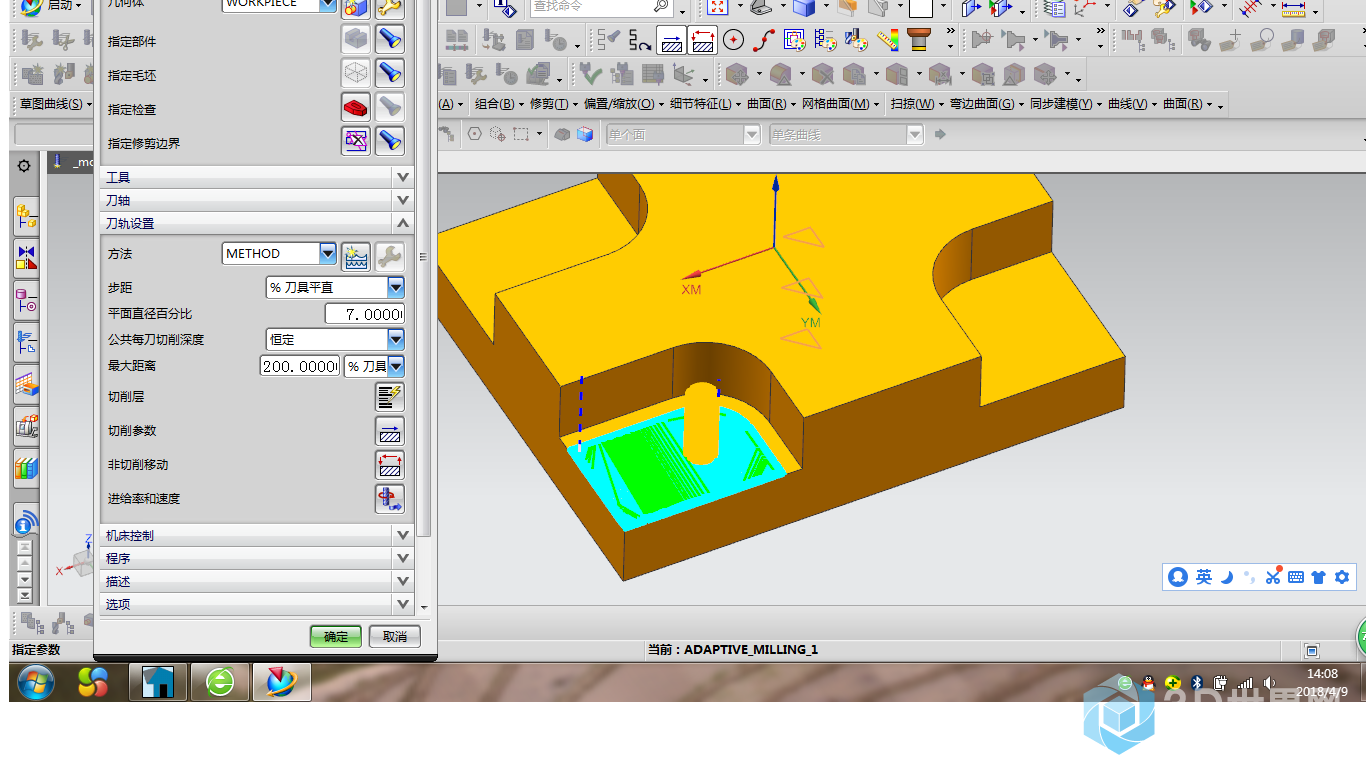Click the create new method icon beside METHOD

[x=356, y=256]
